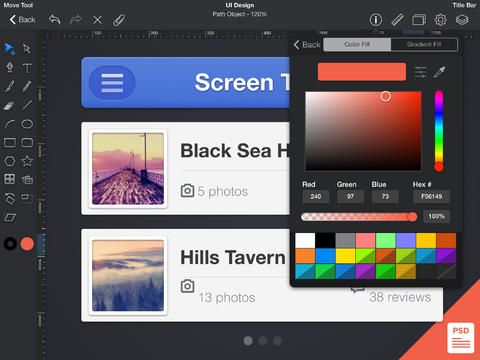Click the '38 reviews' text
Image resolution: width=480 pixels, height=360 pixels.
tap(400, 297)
